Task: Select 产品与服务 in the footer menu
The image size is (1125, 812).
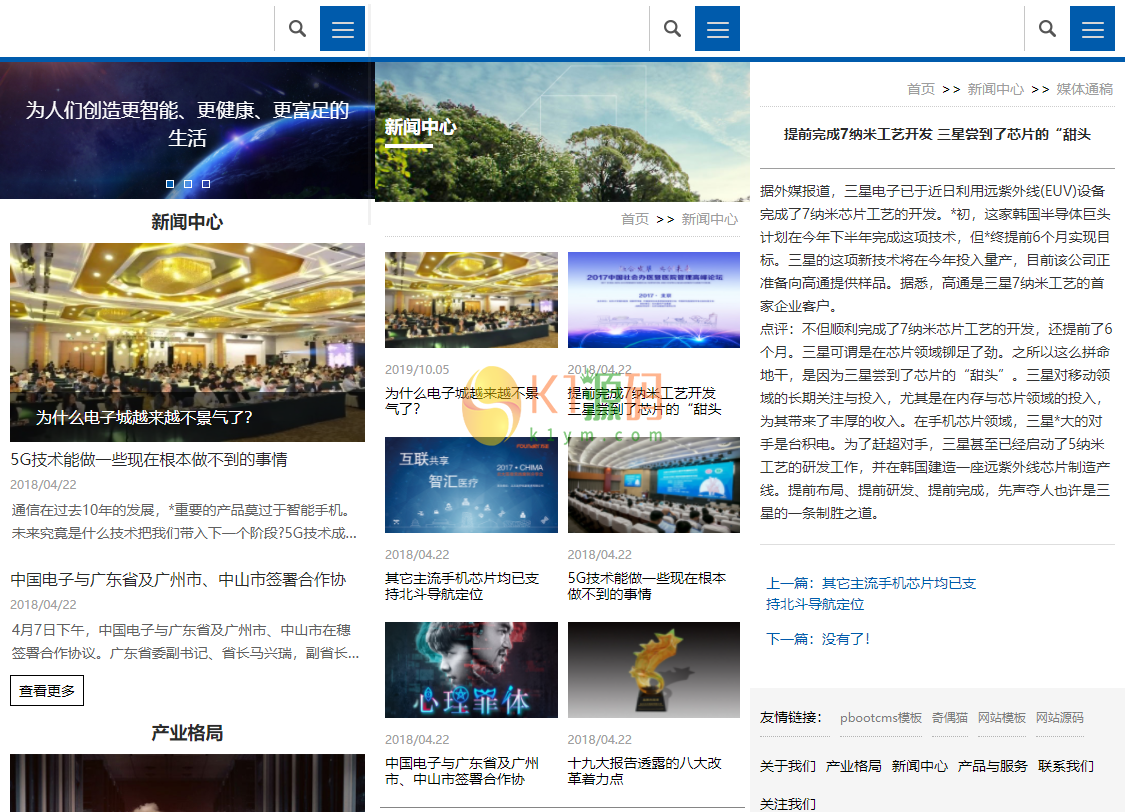Action: [992, 766]
